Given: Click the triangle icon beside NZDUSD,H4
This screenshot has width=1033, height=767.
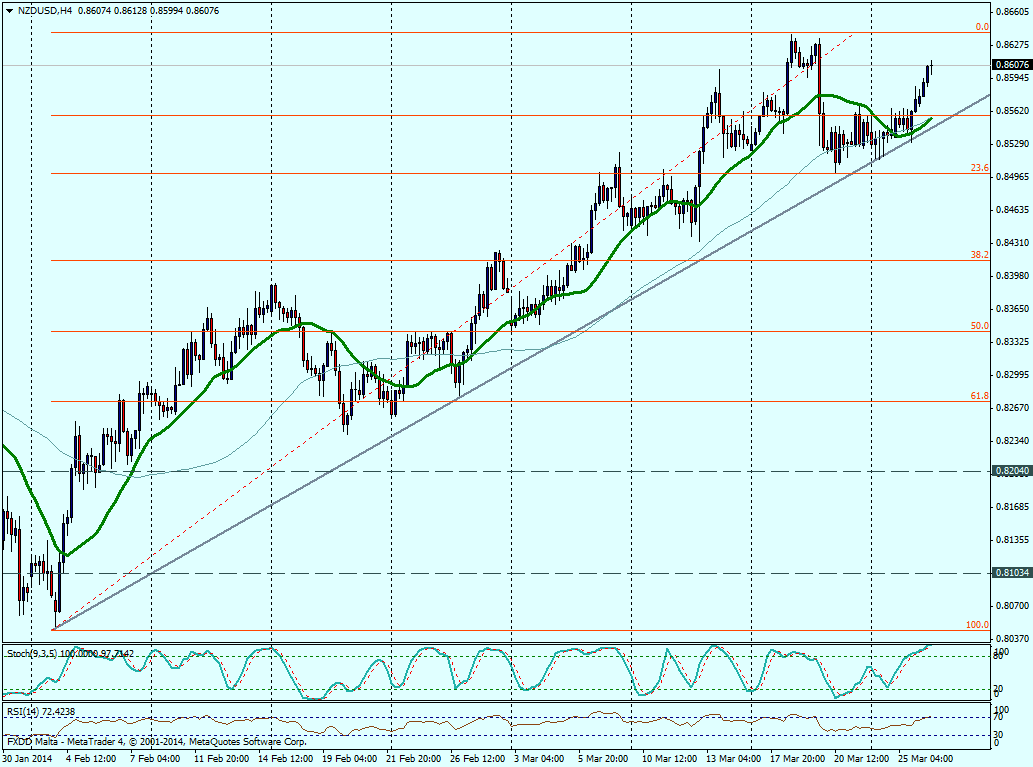Looking at the screenshot, I should pyautogui.click(x=9, y=10).
